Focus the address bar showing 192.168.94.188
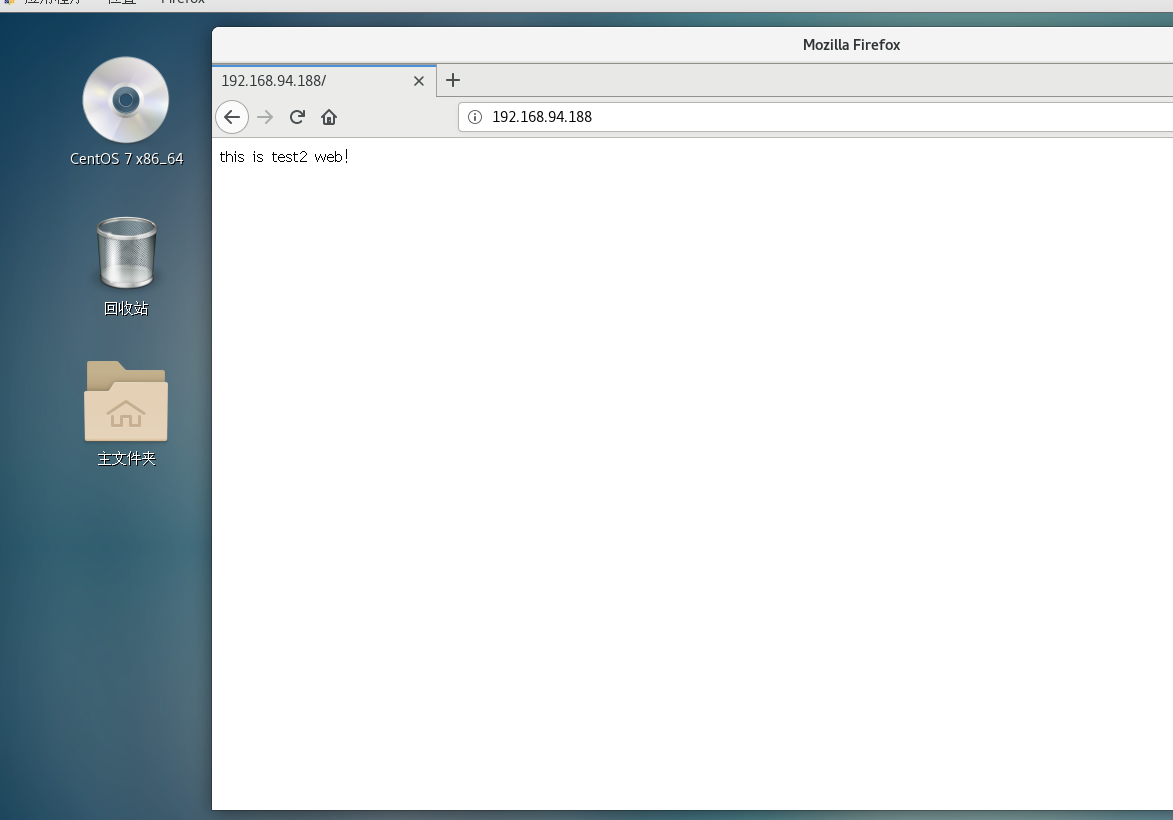This screenshot has width=1173, height=820. click(x=815, y=117)
